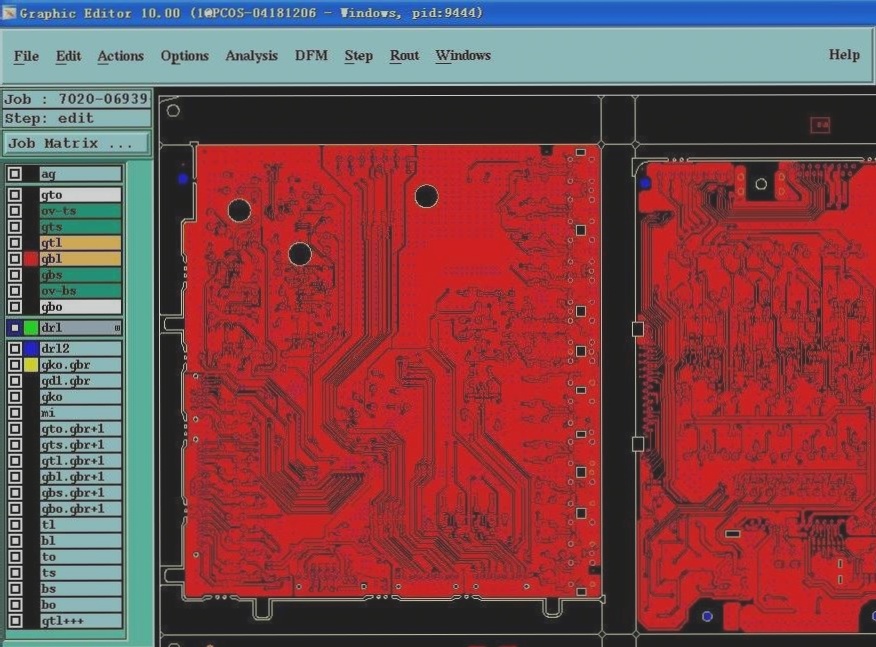
Task: Expand the DFM menu
Action: (x=311, y=56)
